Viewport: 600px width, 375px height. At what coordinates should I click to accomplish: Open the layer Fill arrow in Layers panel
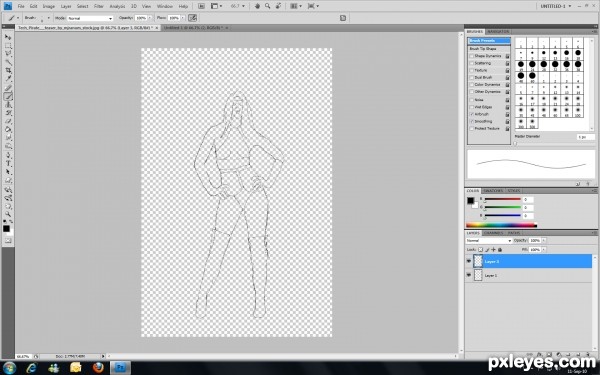point(544,249)
